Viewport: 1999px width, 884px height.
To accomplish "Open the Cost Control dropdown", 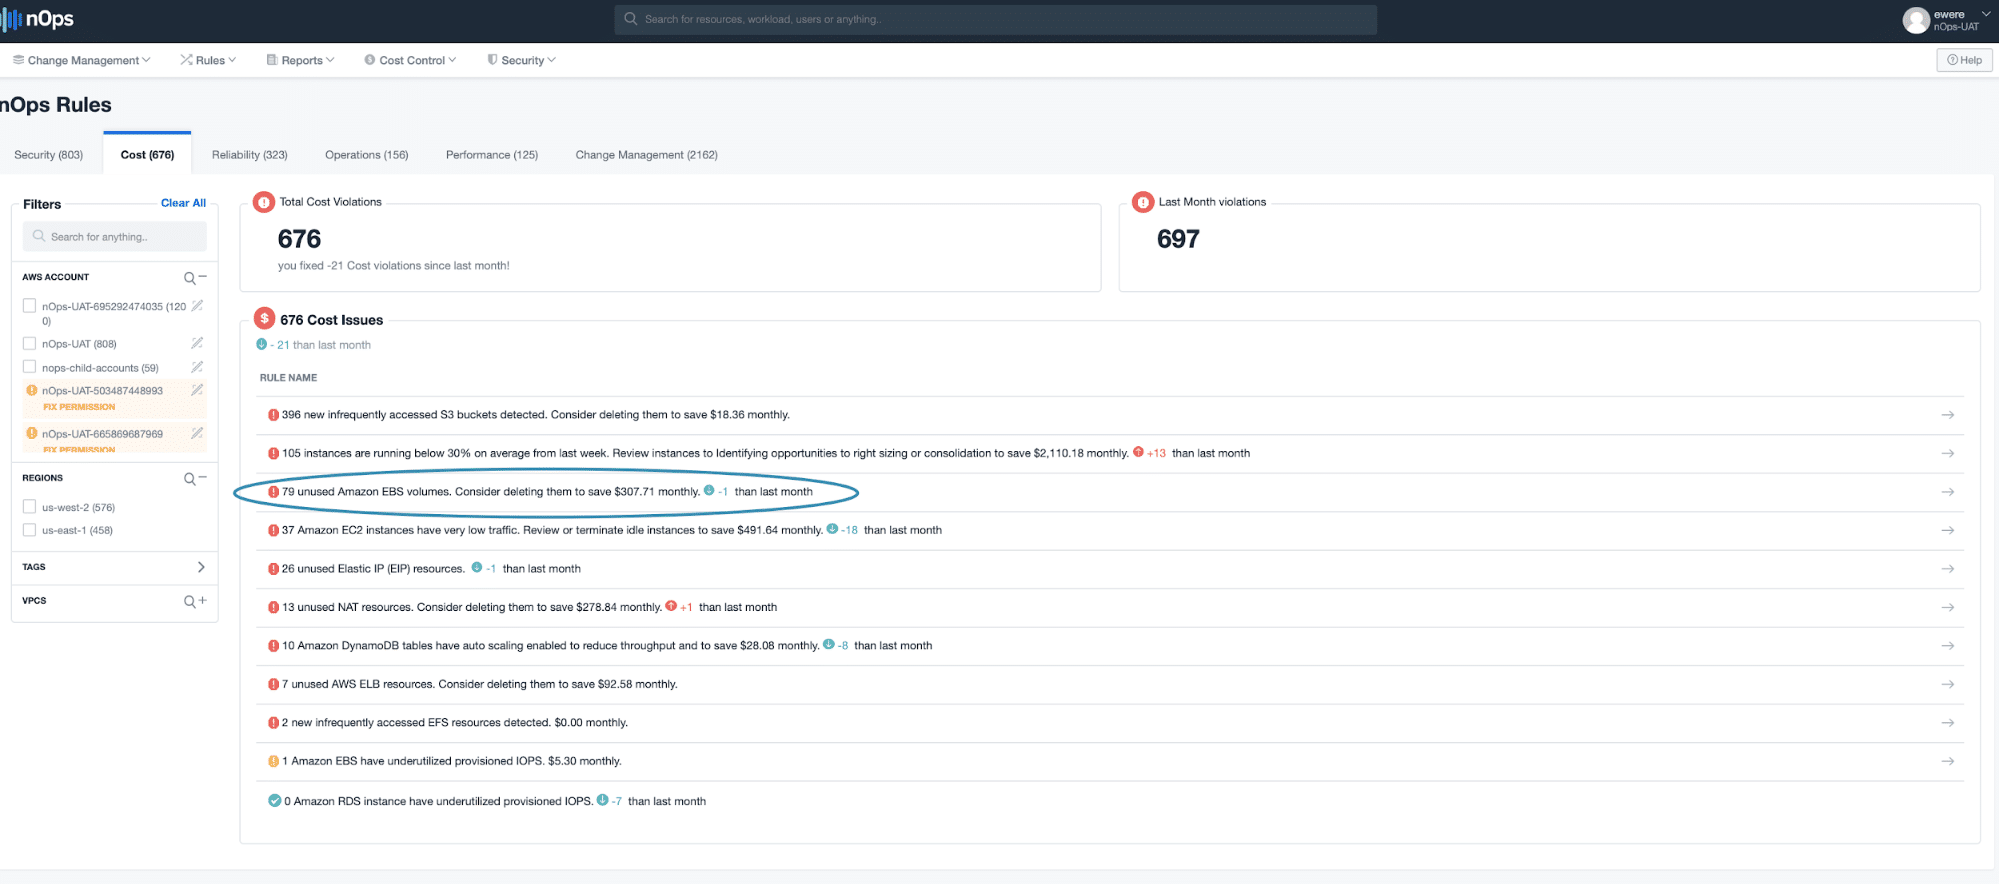I will click(x=410, y=60).
